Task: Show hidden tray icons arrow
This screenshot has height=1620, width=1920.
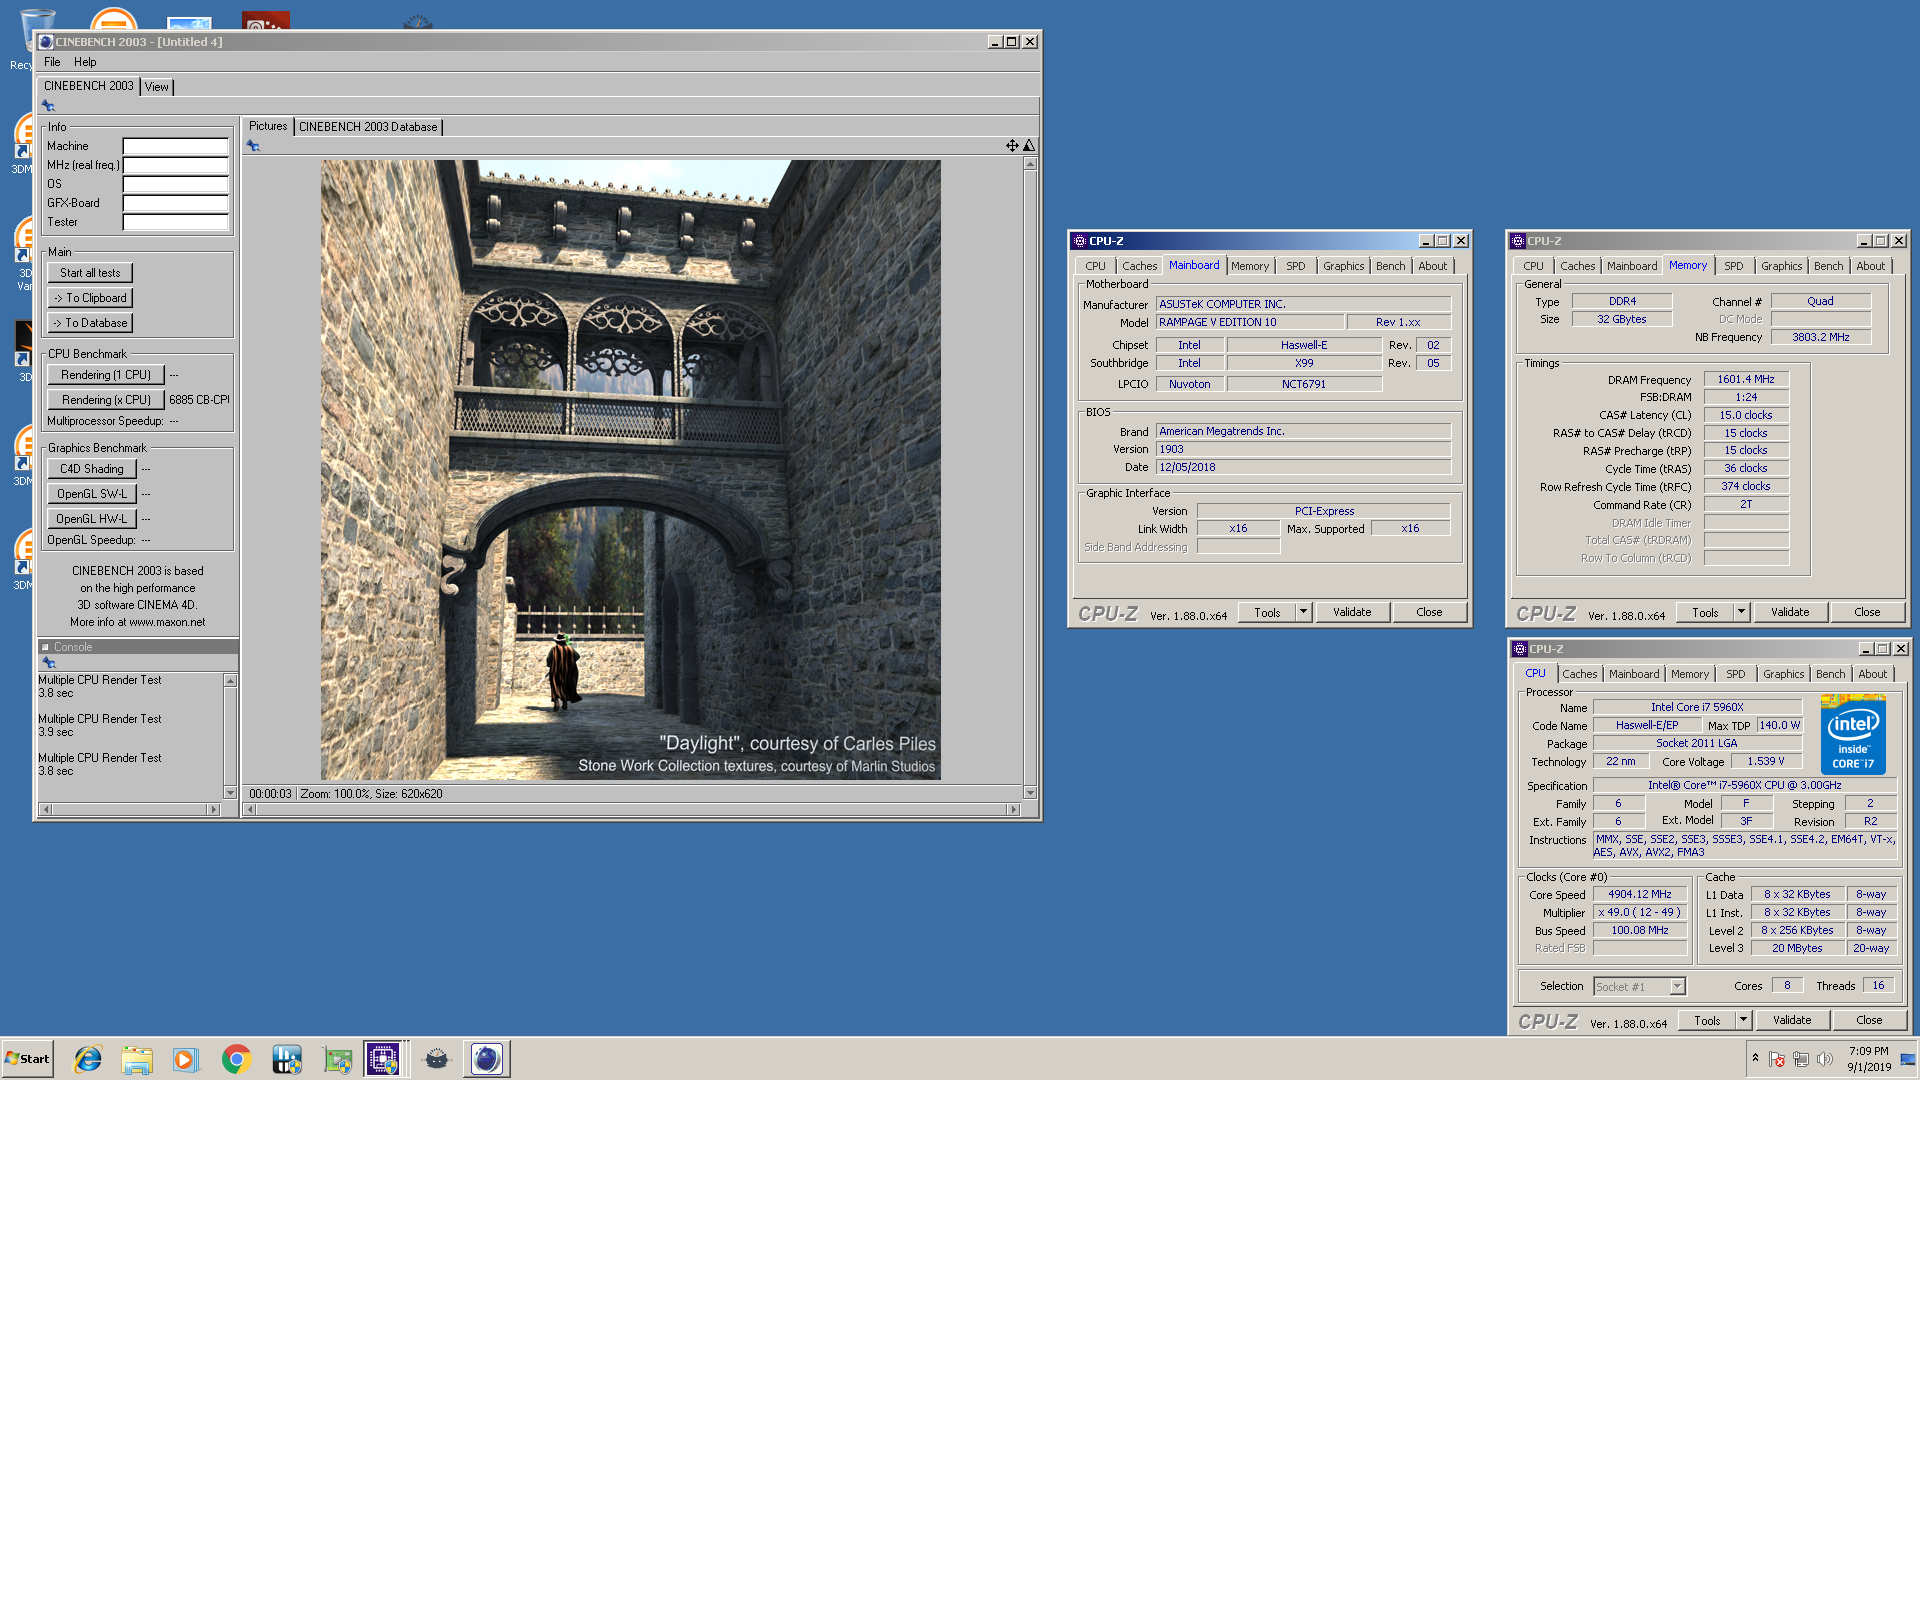Action: 1755,1058
